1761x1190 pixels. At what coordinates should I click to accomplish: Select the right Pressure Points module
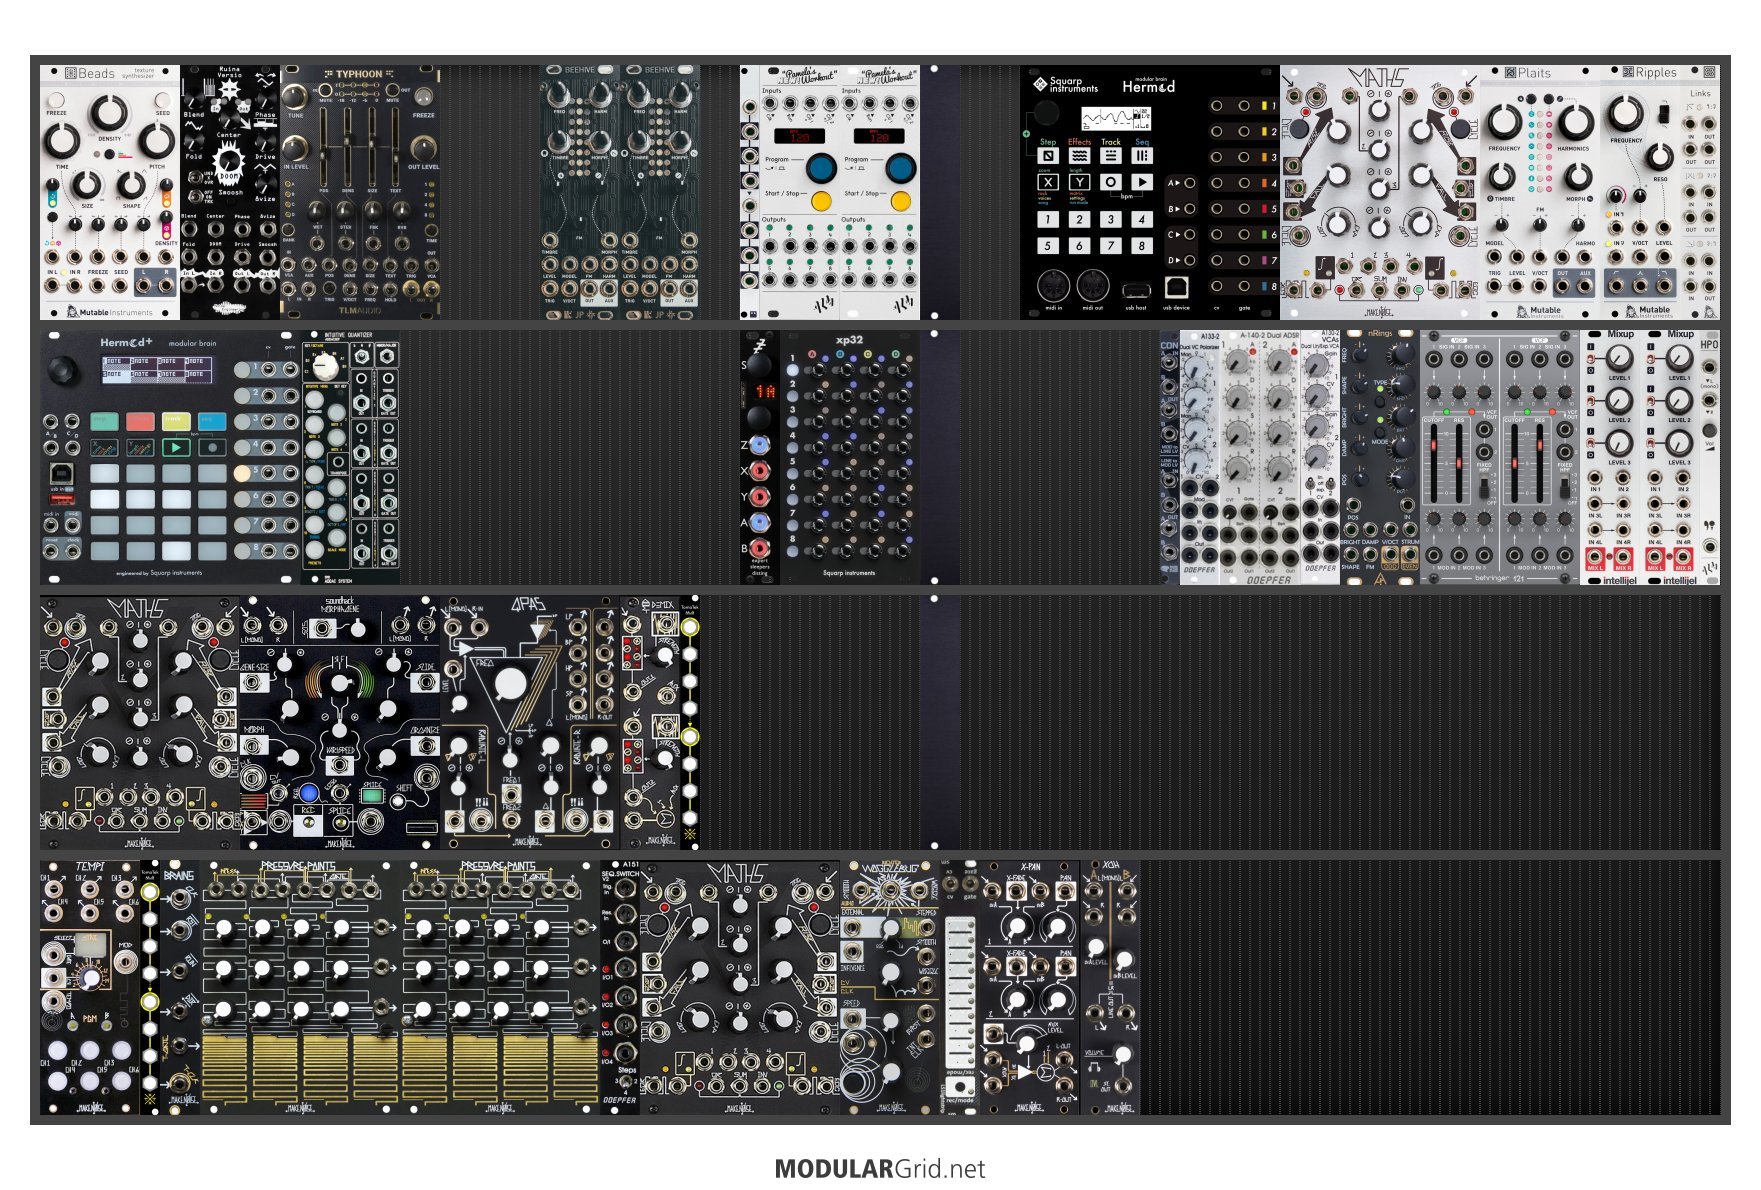(500, 987)
